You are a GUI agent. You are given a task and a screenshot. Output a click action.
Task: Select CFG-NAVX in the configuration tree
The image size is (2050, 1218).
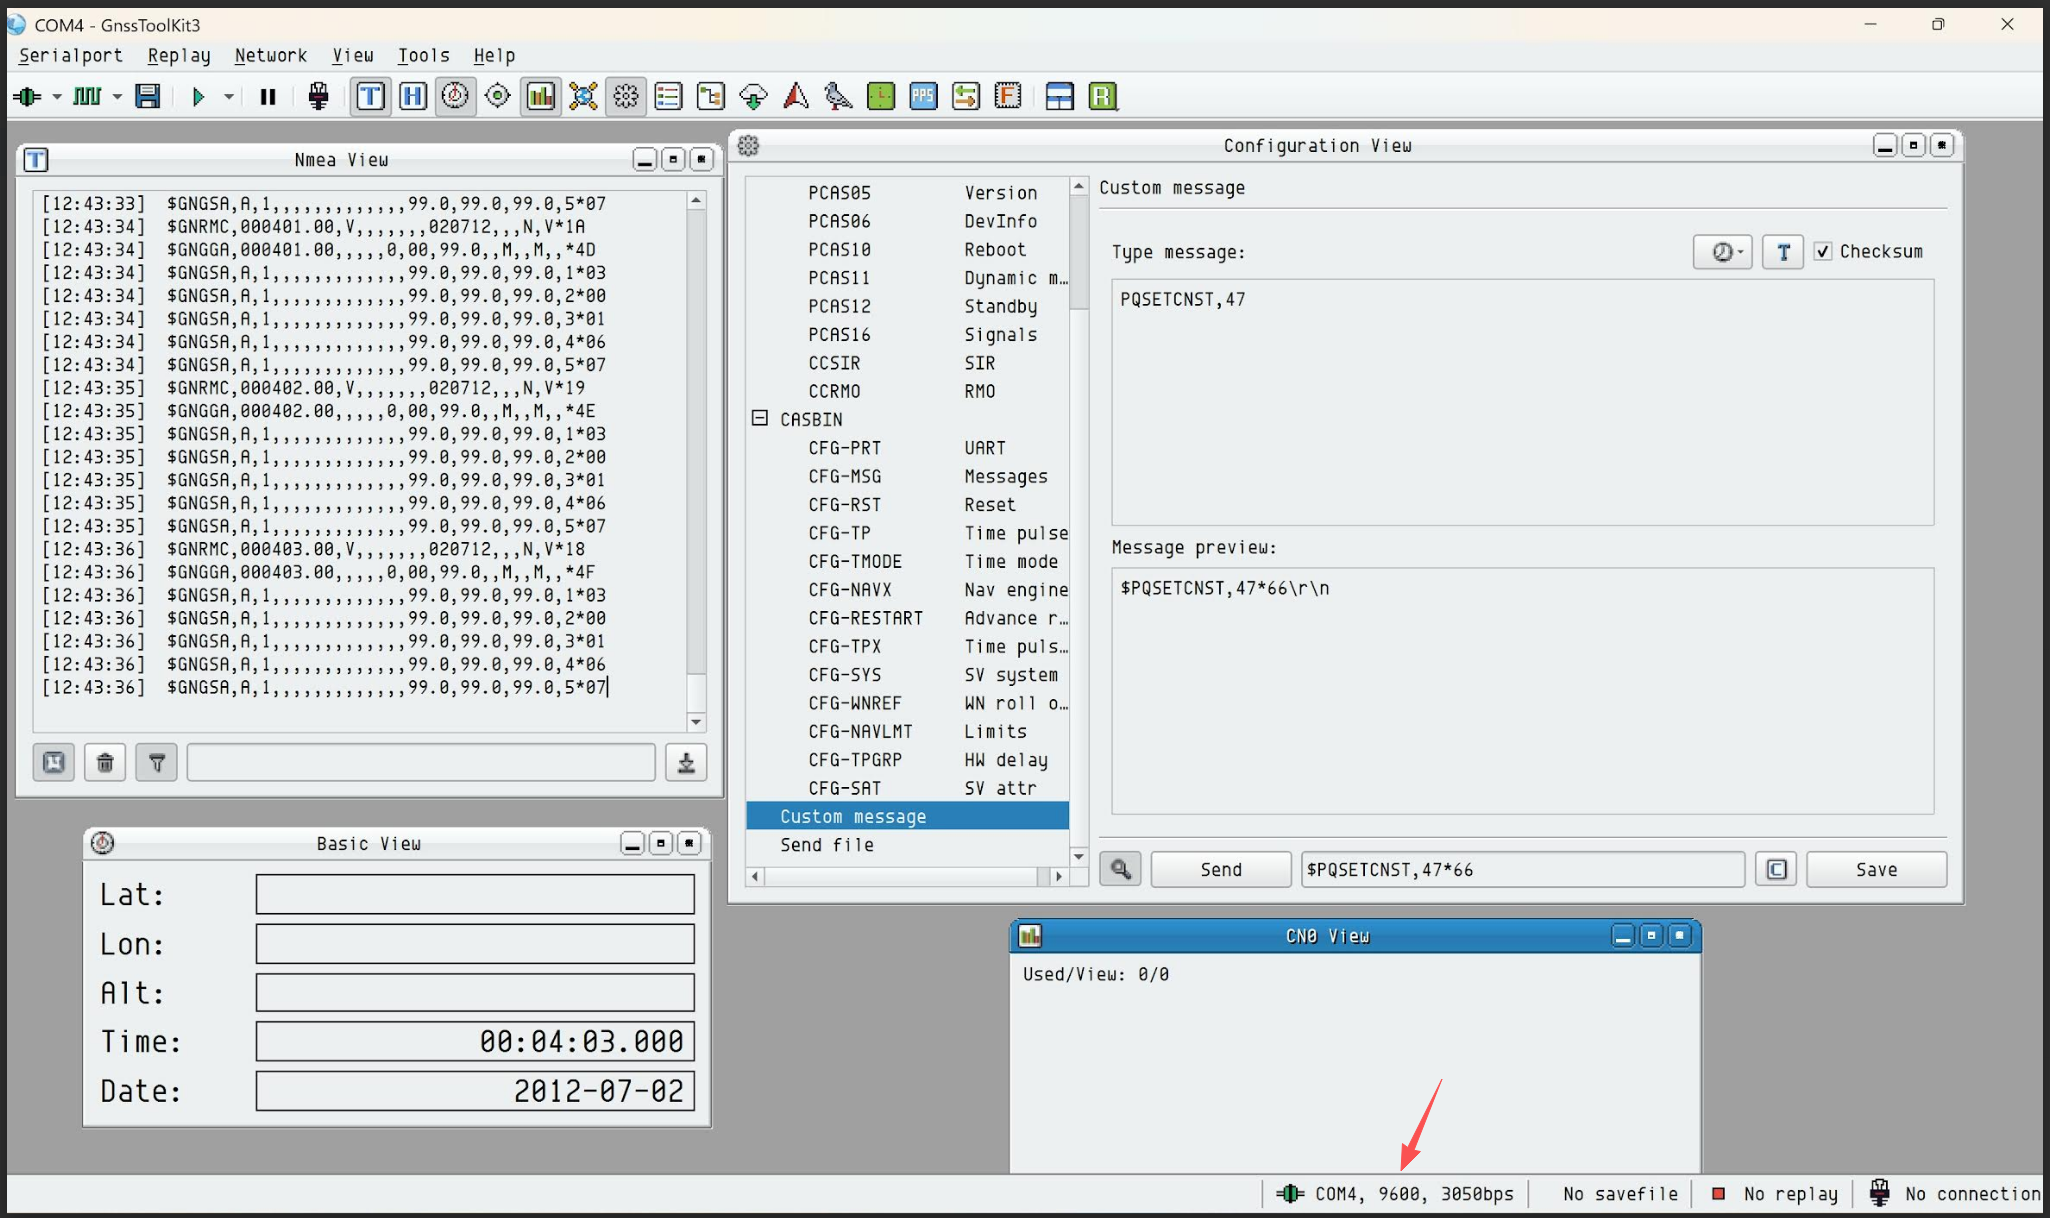click(x=850, y=590)
